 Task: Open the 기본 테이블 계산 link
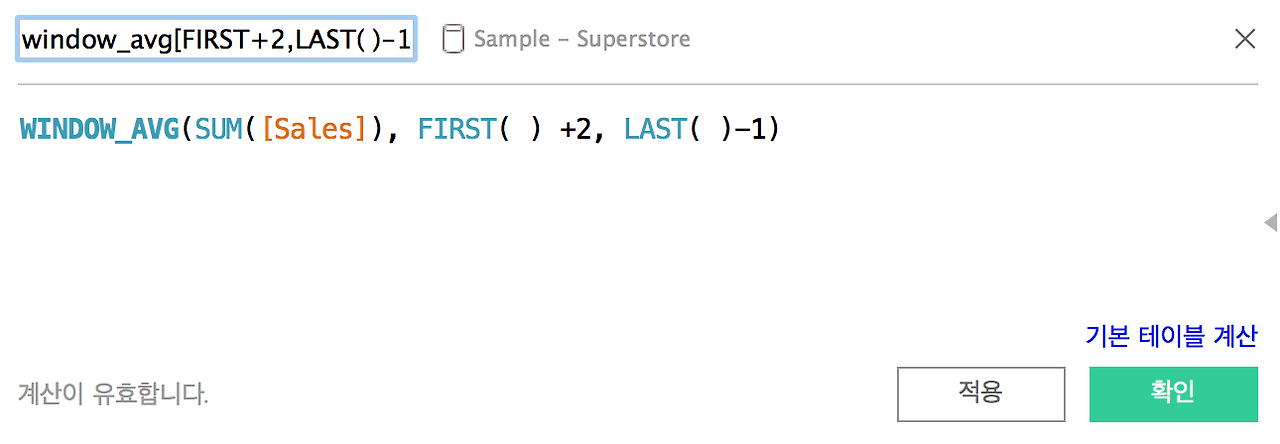point(1171,336)
